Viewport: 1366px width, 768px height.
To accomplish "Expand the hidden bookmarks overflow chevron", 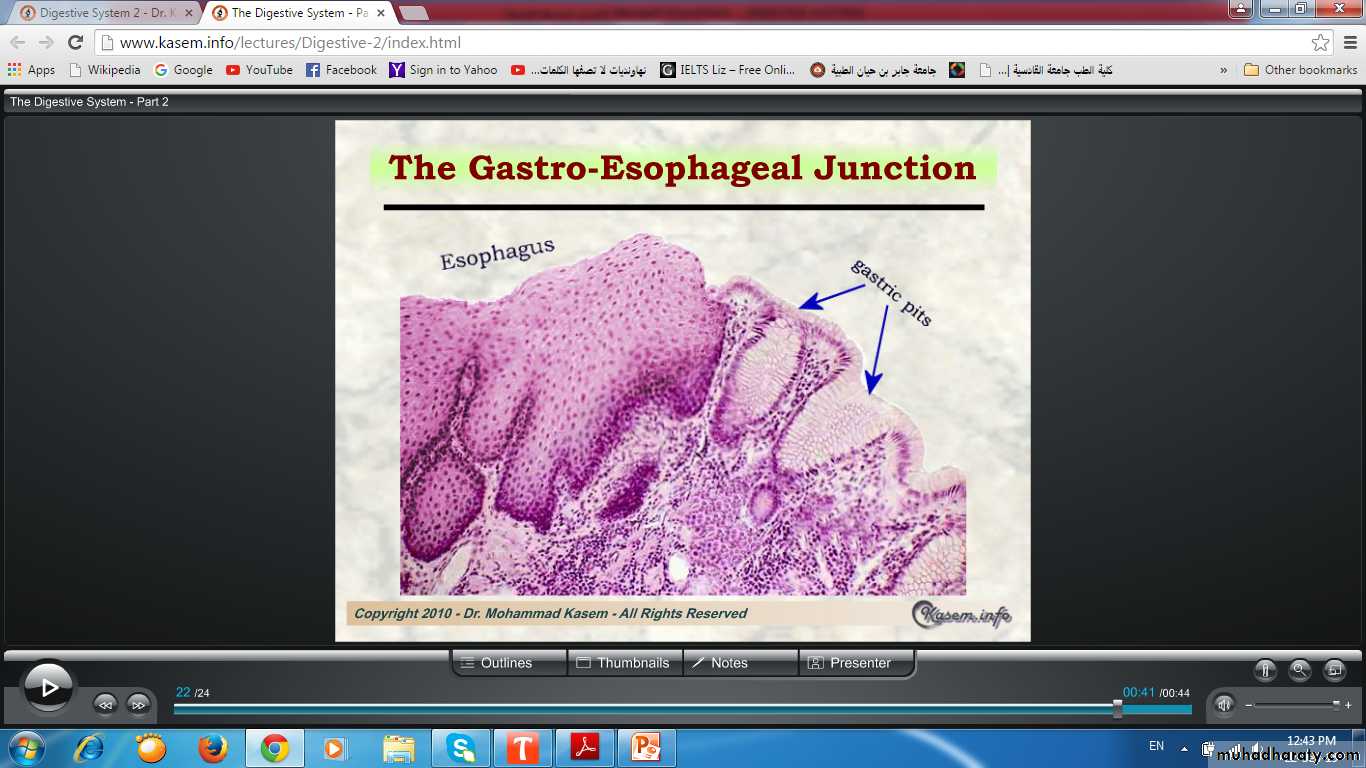I will (x=1224, y=70).
